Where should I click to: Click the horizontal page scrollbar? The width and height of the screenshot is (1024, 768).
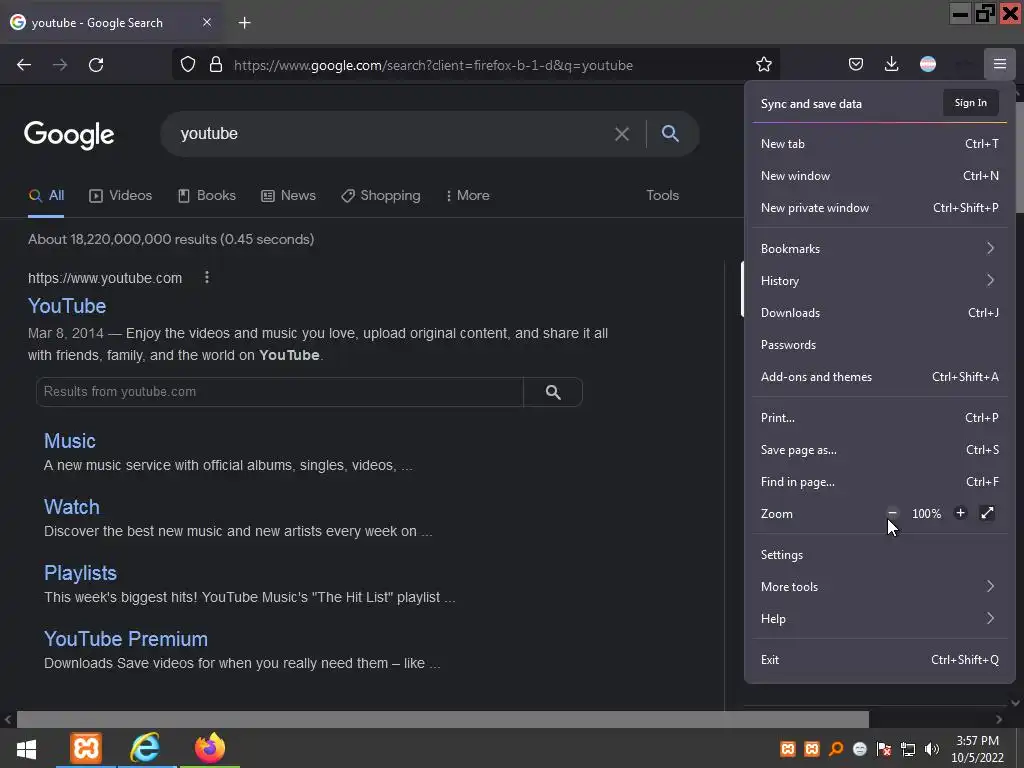click(x=443, y=719)
